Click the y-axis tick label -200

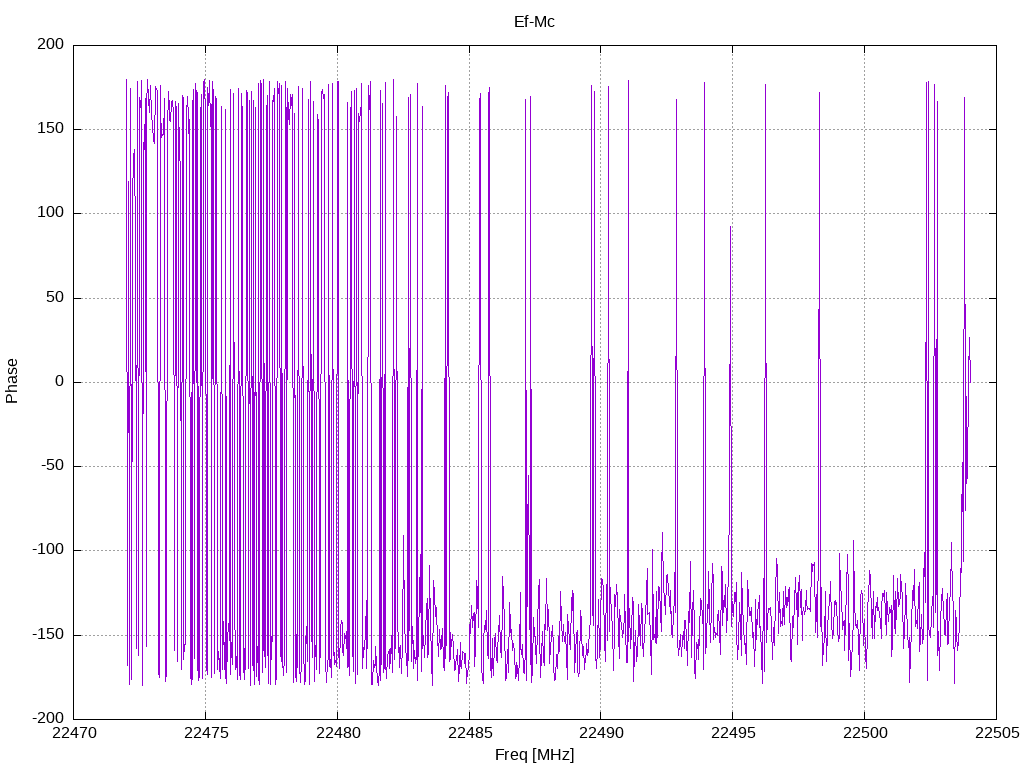pos(48,718)
